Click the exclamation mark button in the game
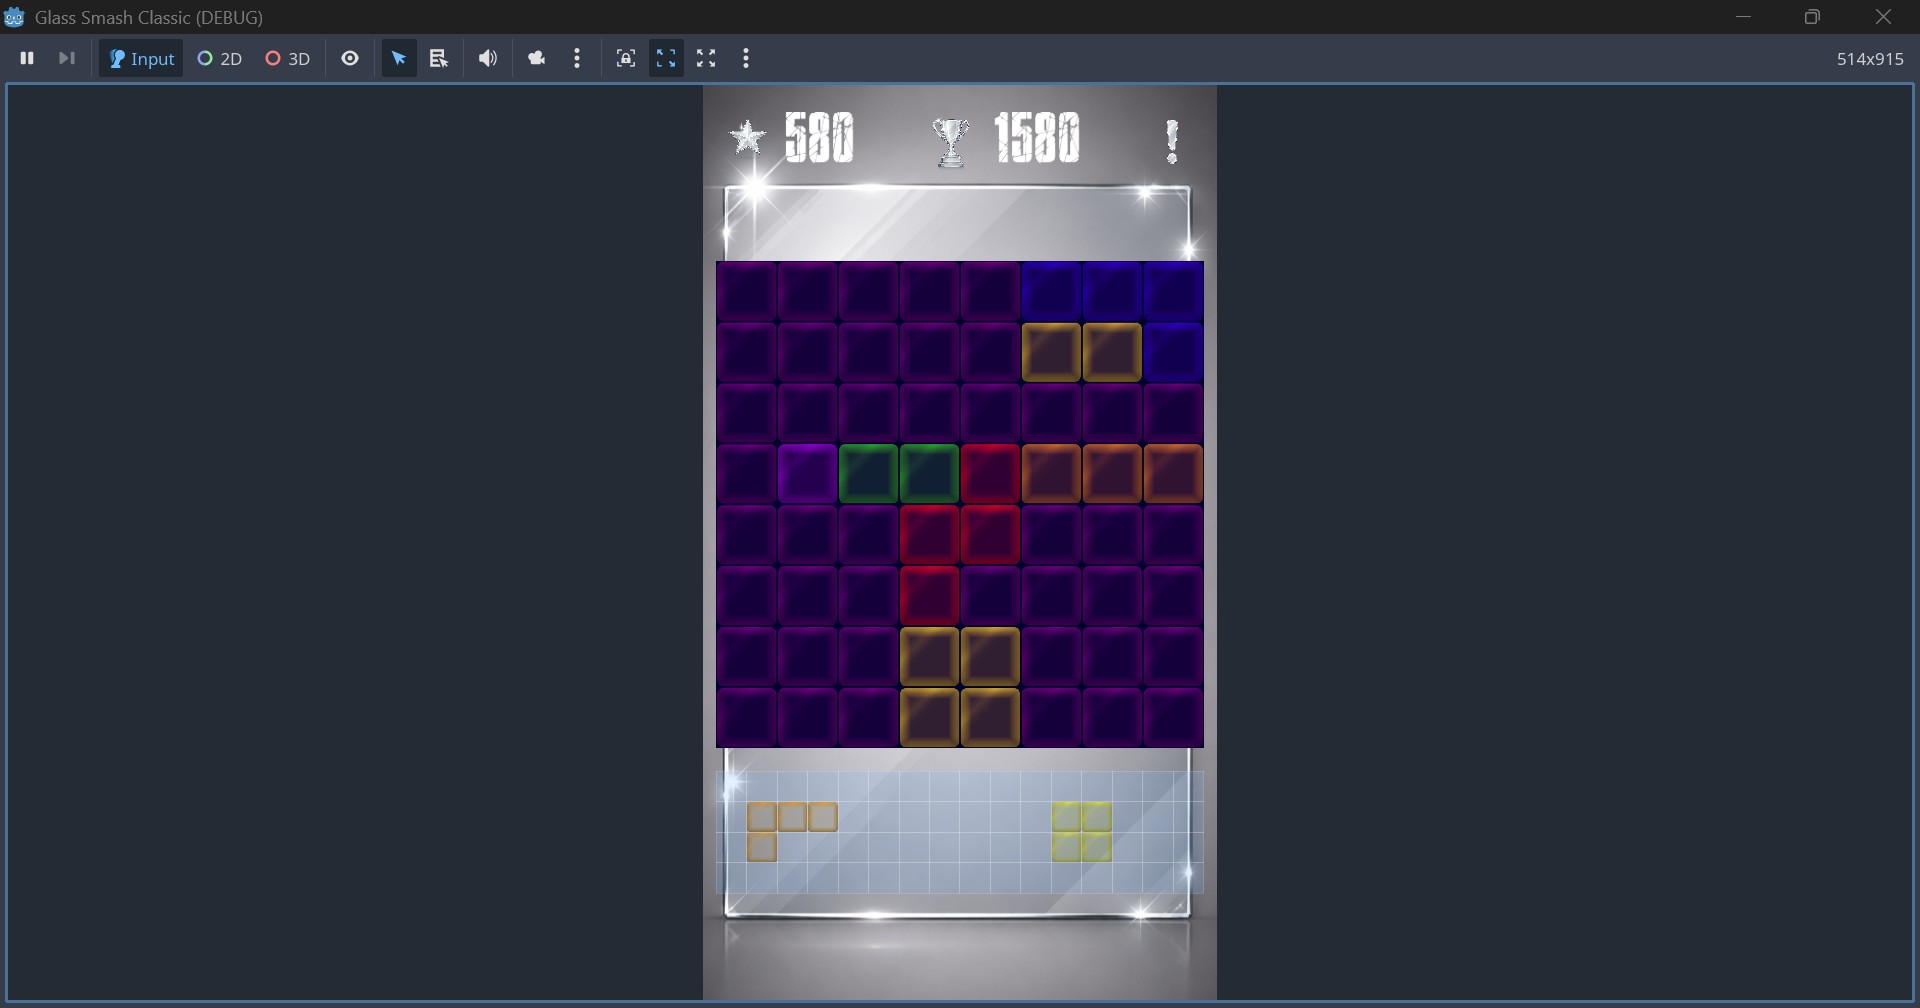The image size is (1920, 1008). click(1170, 138)
